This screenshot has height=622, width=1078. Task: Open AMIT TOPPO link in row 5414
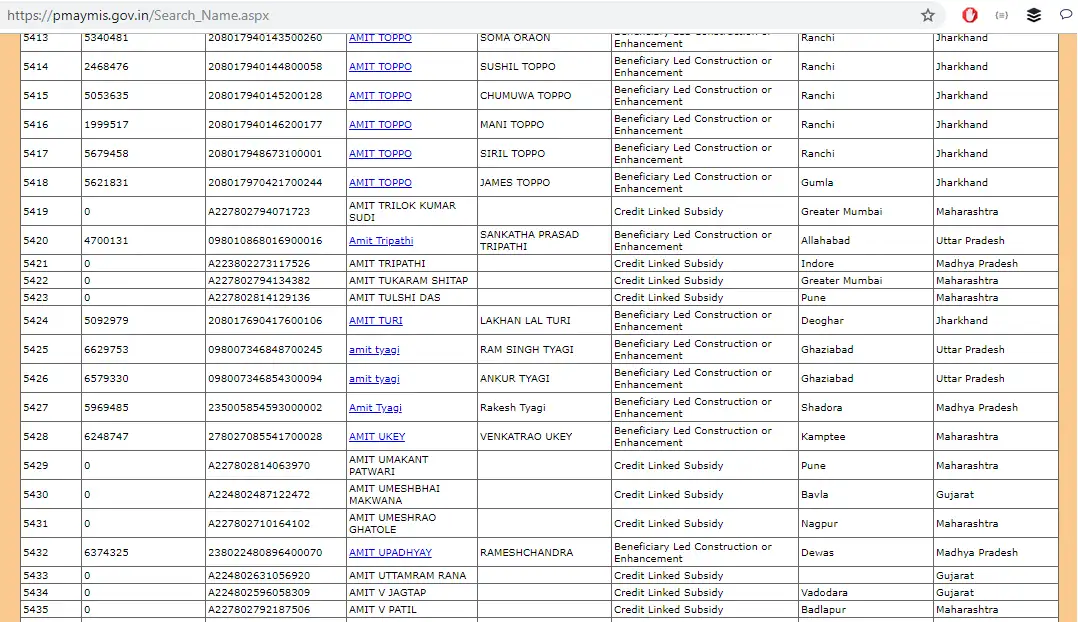pos(380,67)
